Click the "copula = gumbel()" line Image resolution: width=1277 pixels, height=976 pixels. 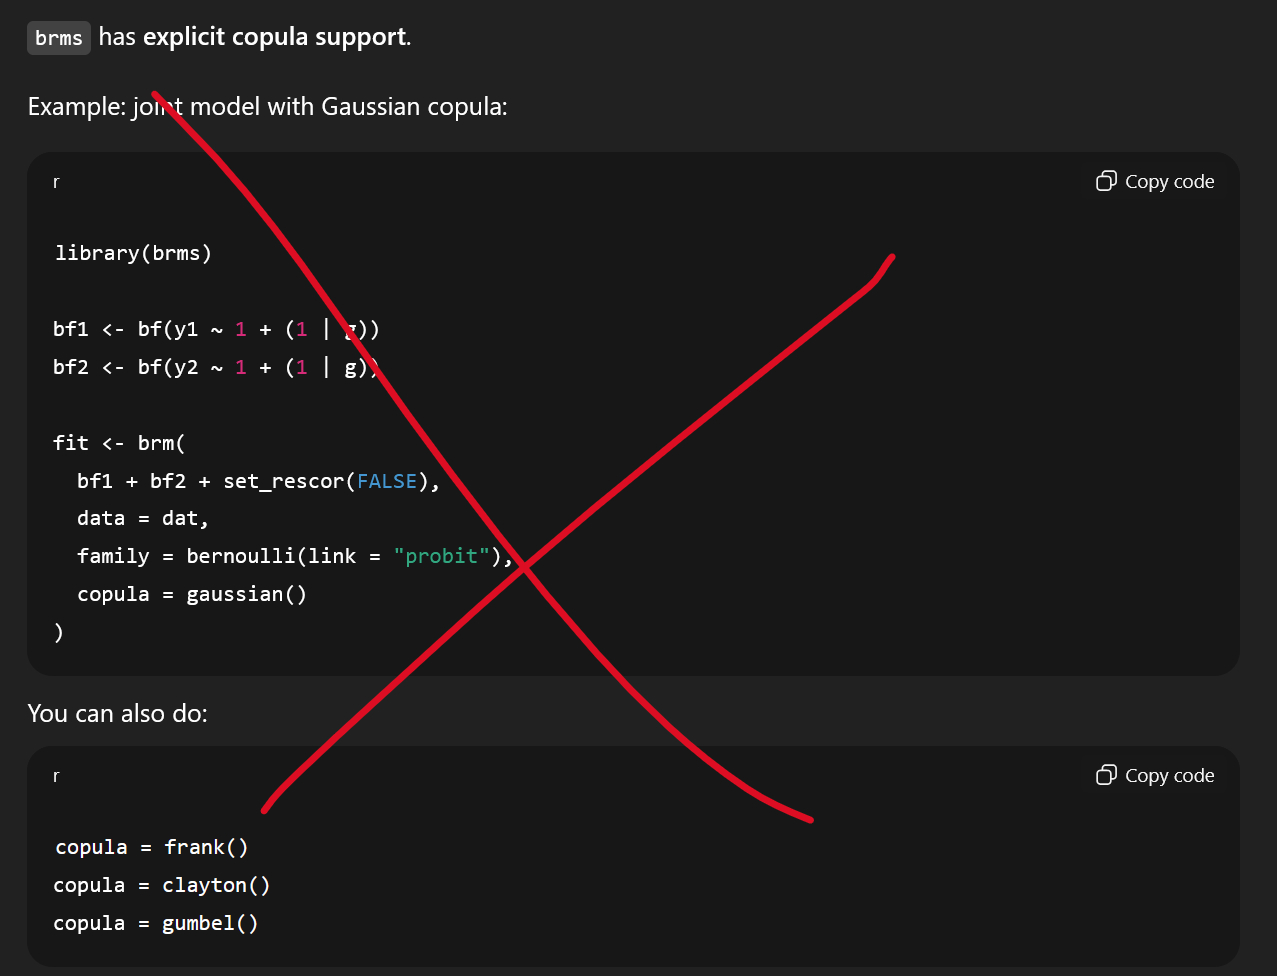point(157,923)
